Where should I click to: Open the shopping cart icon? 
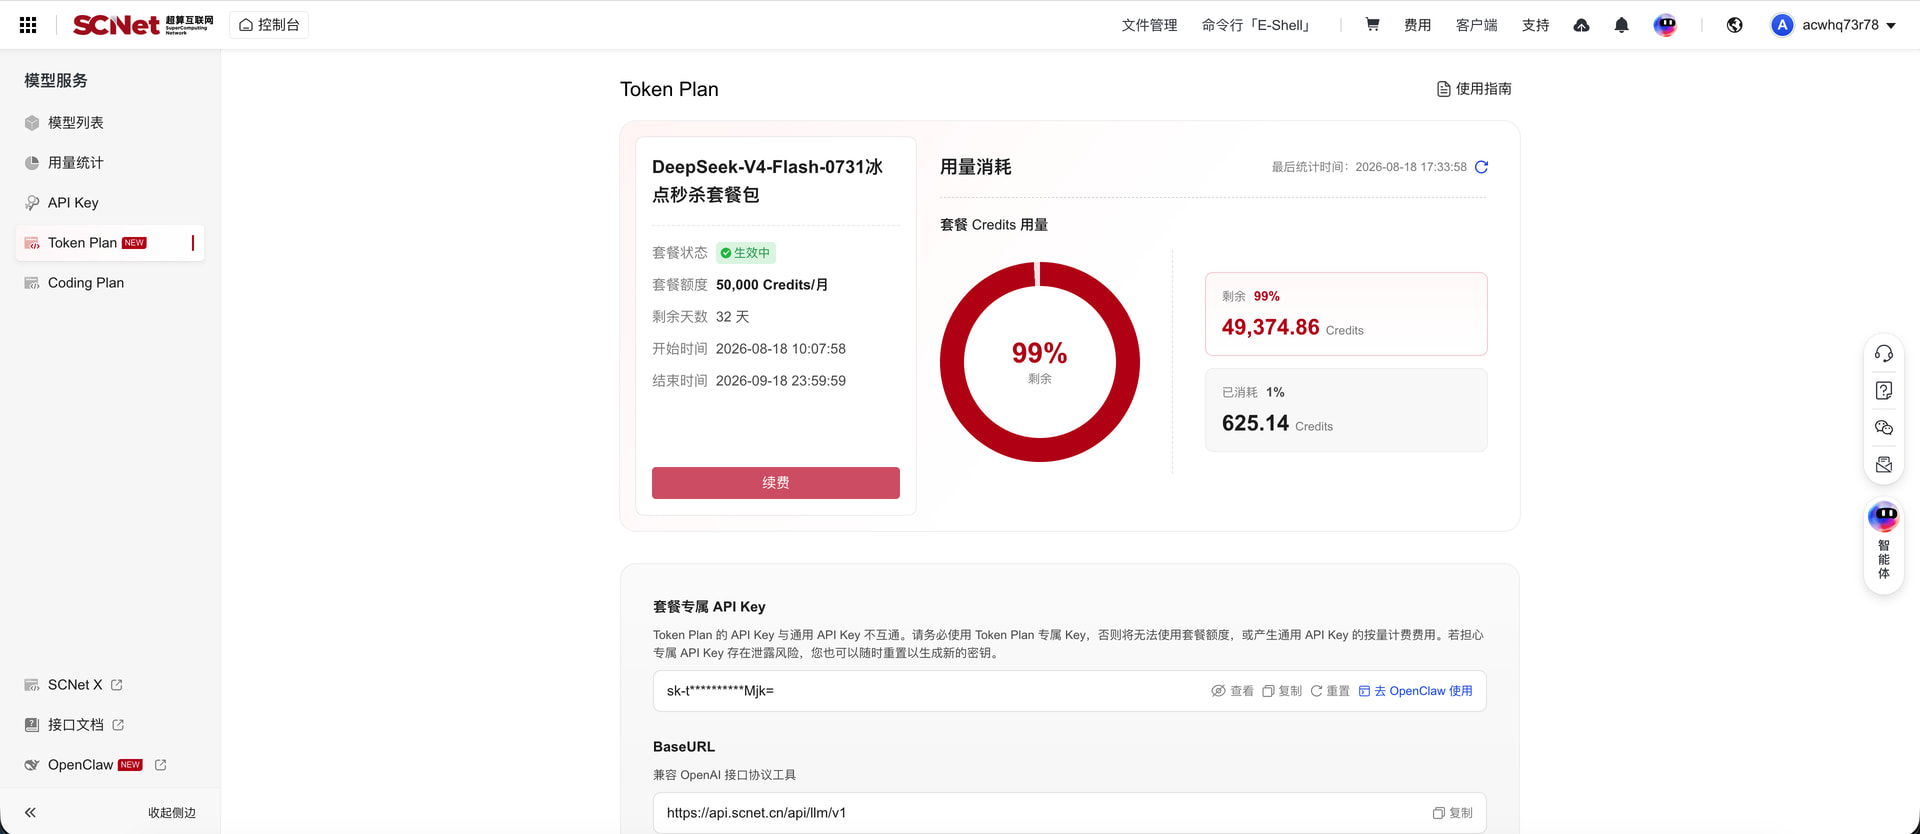[1372, 25]
